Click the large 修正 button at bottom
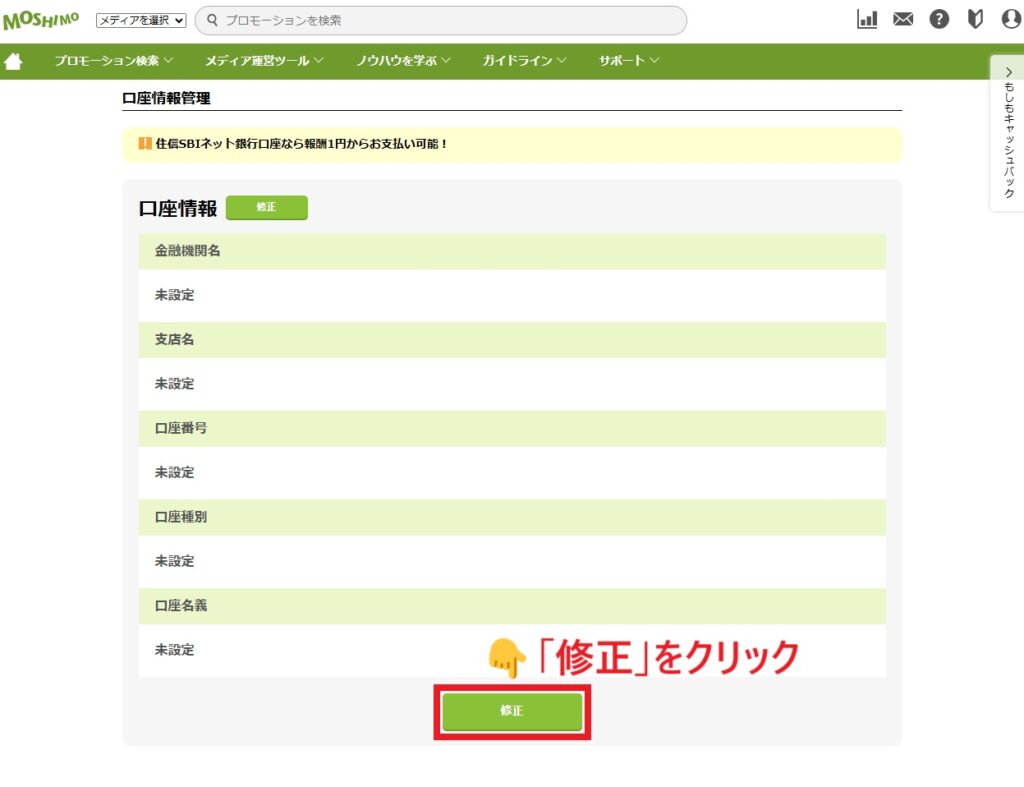Viewport: 1024px width, 787px height. [x=512, y=711]
